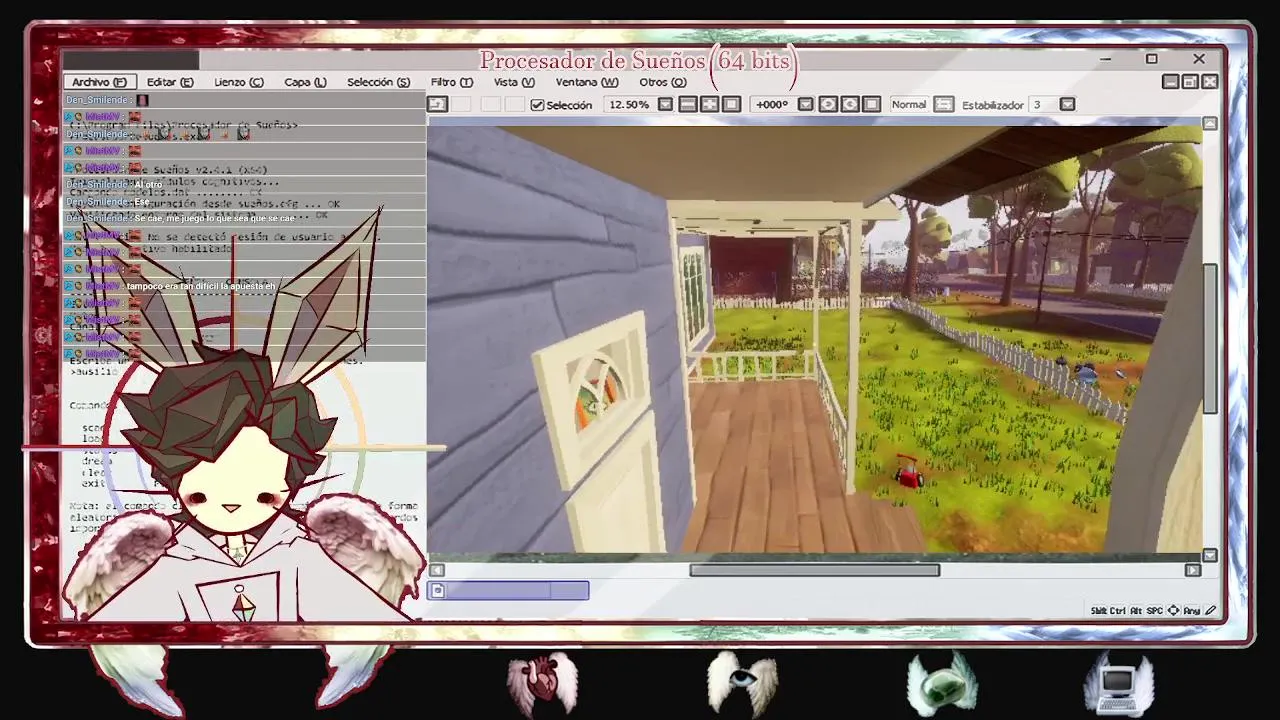Open the Archivo menu
Viewport: 1280px width, 720px height.
99,82
